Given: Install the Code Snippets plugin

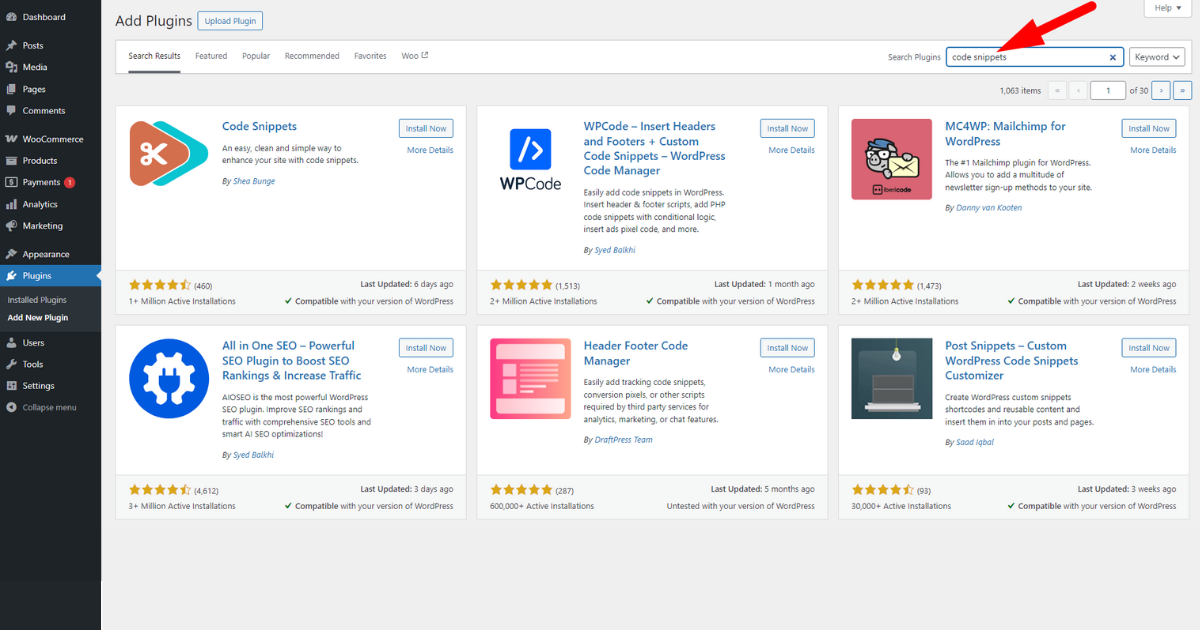Looking at the screenshot, I should [x=426, y=128].
